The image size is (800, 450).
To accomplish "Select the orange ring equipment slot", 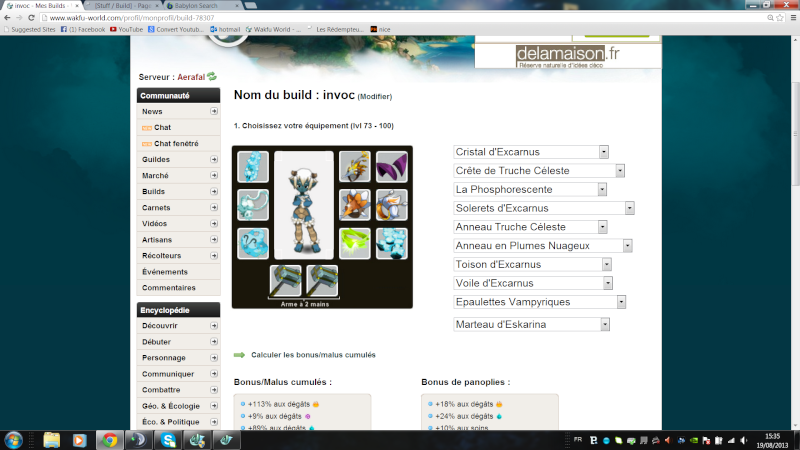I will tap(355, 205).
